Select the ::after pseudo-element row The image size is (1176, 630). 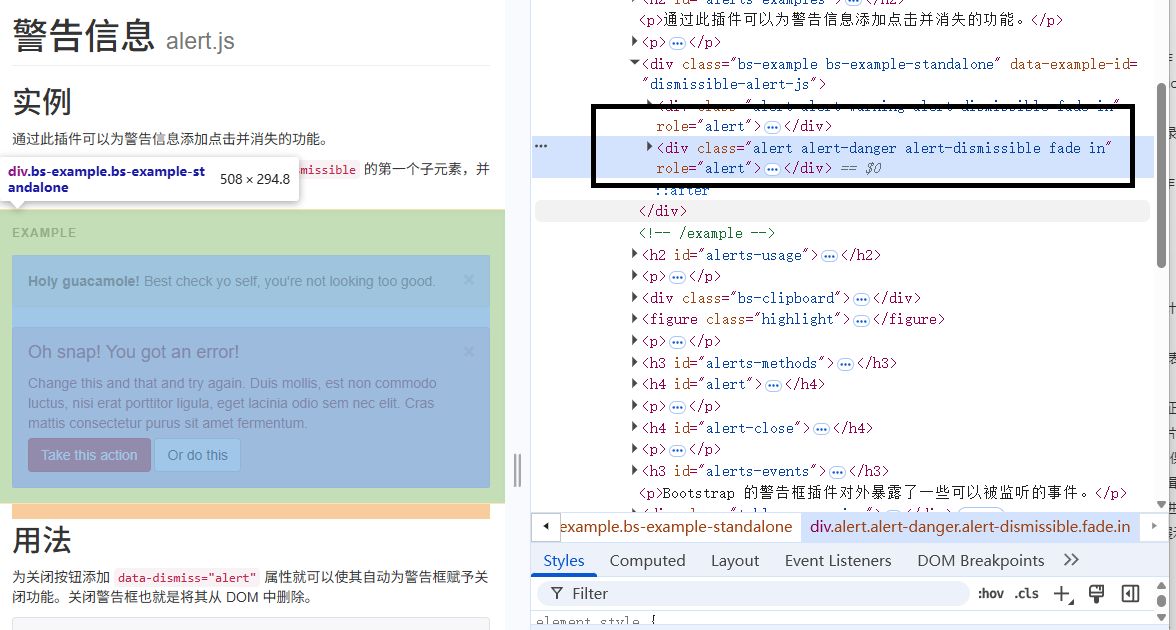pos(682,190)
